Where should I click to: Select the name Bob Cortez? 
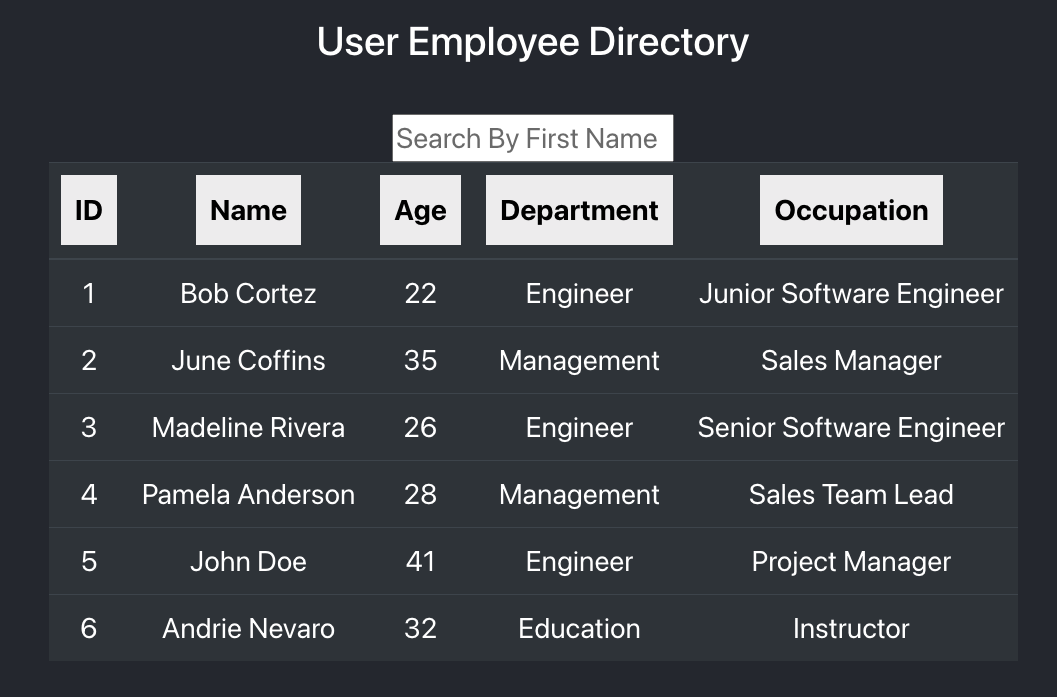(248, 294)
